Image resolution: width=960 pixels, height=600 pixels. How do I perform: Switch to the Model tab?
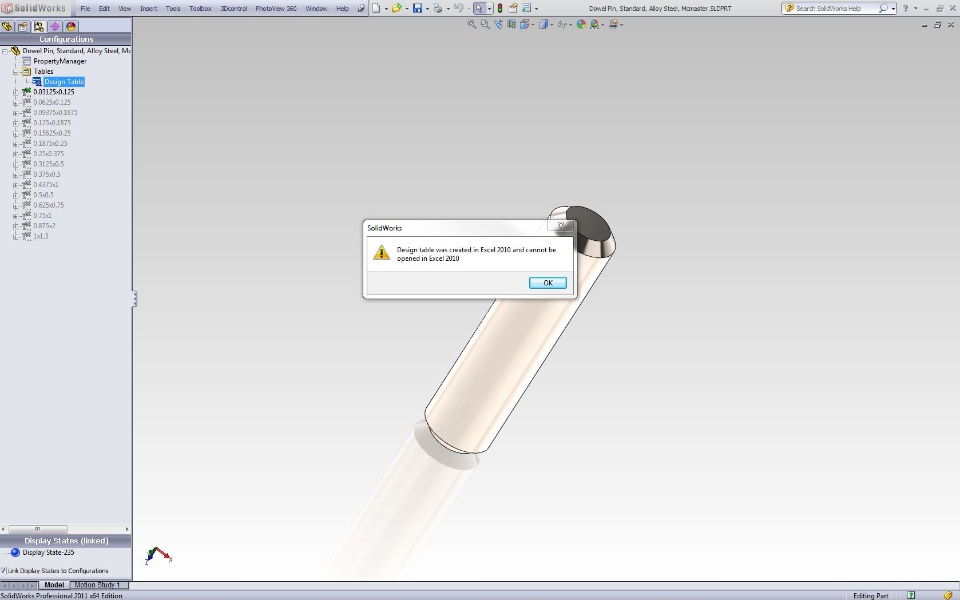click(54, 585)
